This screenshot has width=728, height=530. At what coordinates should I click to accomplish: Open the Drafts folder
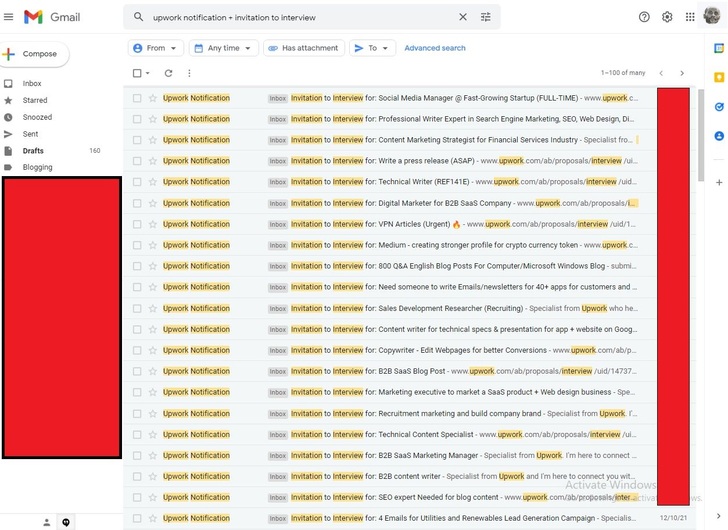pos(33,150)
